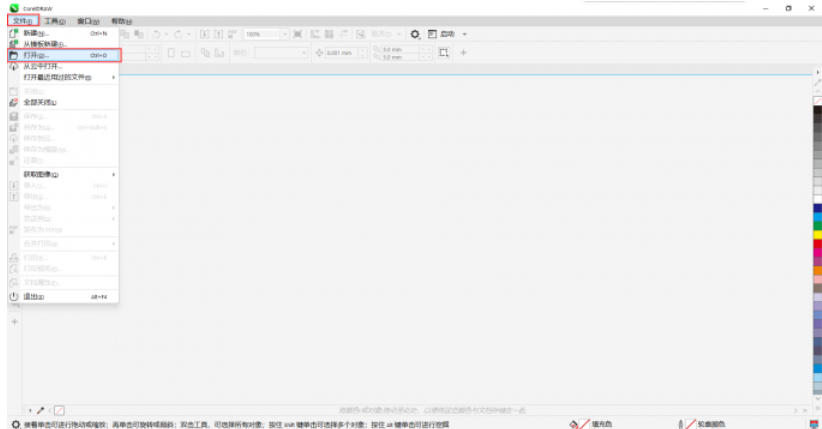The height and width of the screenshot is (429, 822).
Task: Click the paste icon in standard toolbar
Action: pyautogui.click(x=139, y=34)
